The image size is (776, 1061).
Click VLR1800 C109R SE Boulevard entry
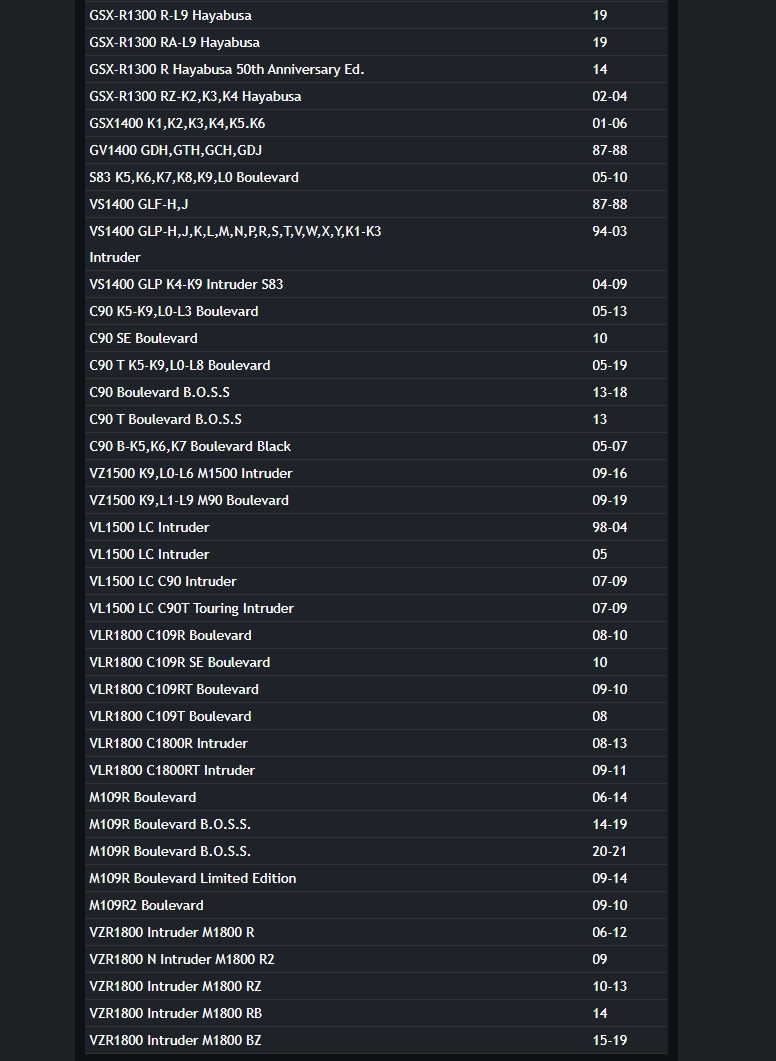click(x=180, y=662)
